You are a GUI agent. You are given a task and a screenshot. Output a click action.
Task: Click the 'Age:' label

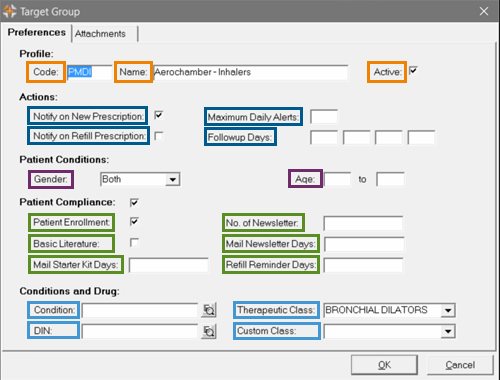click(x=305, y=179)
